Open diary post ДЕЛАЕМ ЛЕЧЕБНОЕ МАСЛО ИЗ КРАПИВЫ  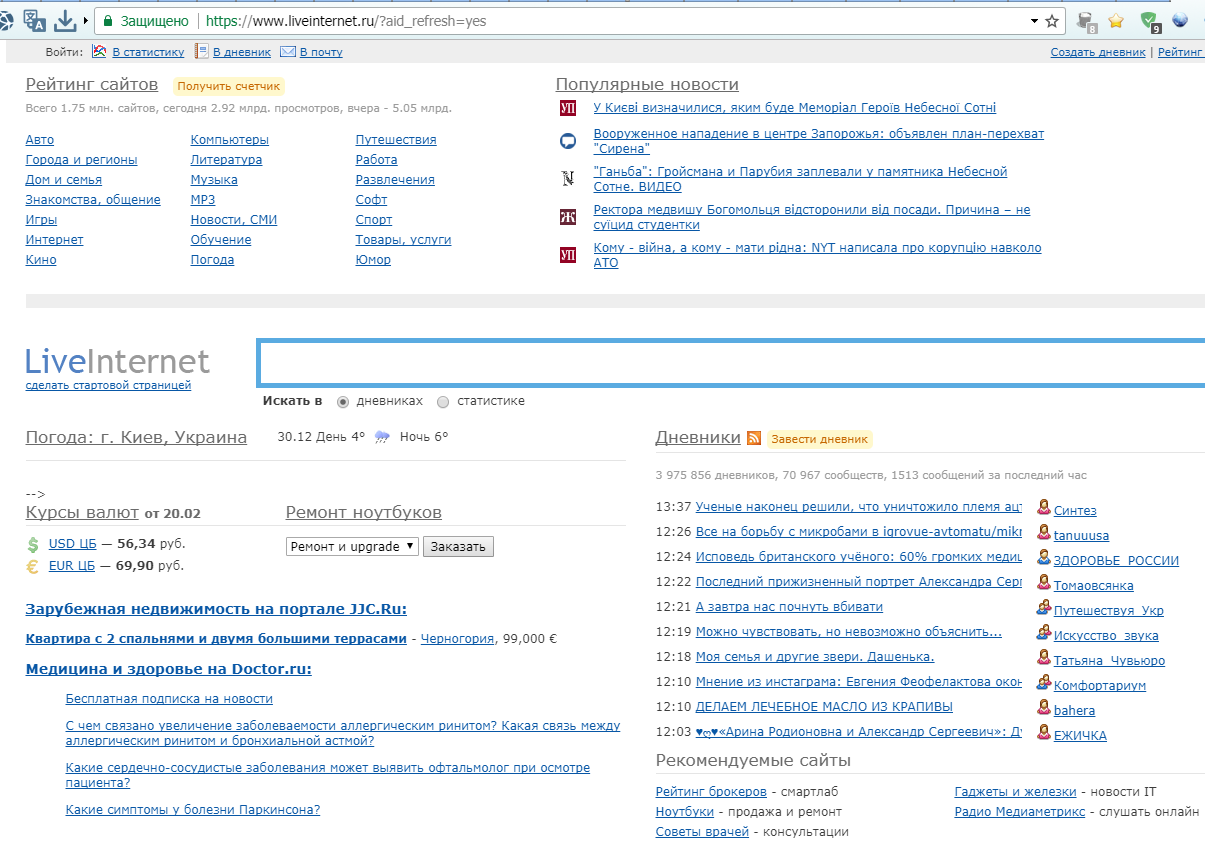click(x=824, y=707)
